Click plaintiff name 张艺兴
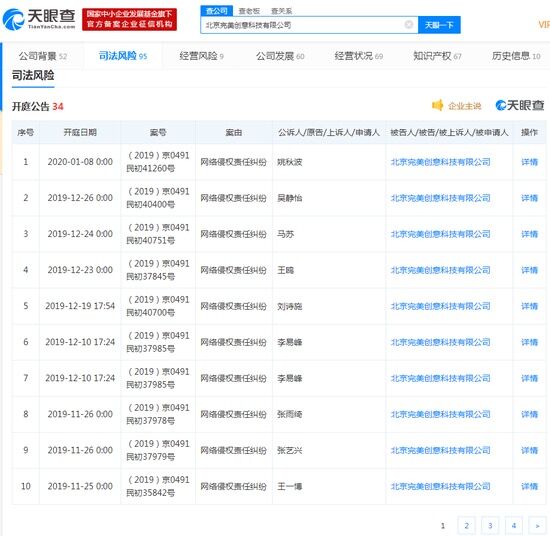This screenshot has width=550, height=536. coord(290,450)
